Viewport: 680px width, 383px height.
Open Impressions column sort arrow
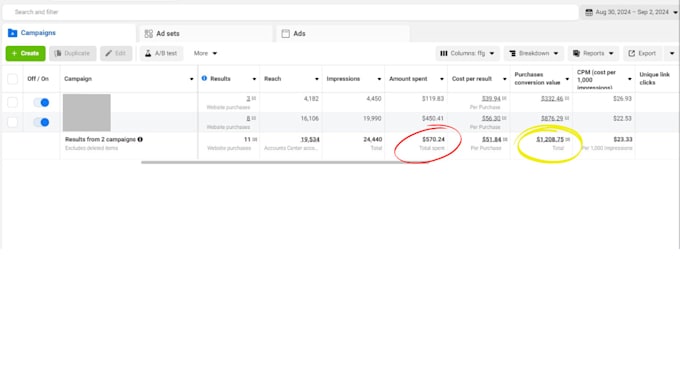379,79
